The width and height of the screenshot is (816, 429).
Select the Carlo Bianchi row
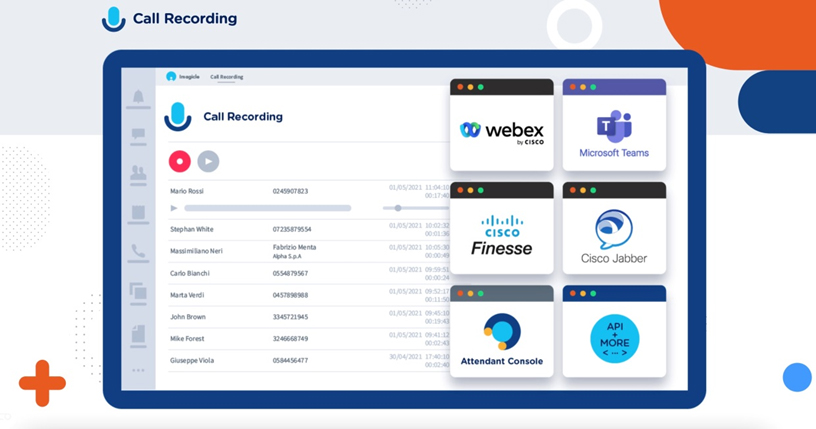tap(309, 273)
